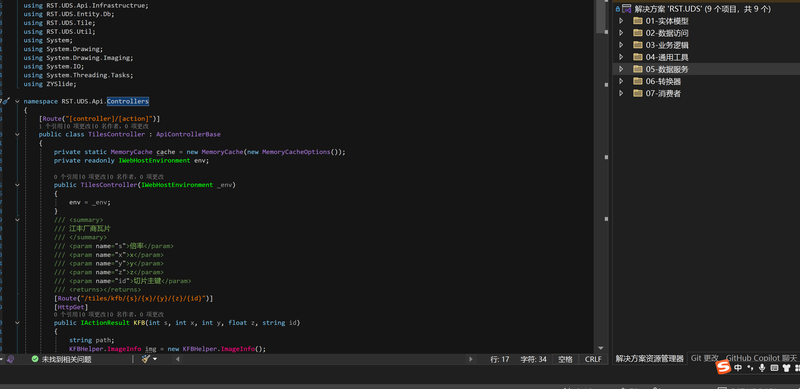Expand the 07-消费者 folder arrow
Image resolution: width=800 pixels, height=389 pixels.
[621, 93]
